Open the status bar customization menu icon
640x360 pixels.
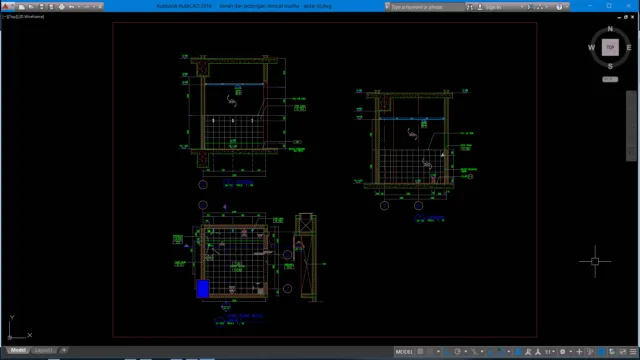[x=633, y=352]
